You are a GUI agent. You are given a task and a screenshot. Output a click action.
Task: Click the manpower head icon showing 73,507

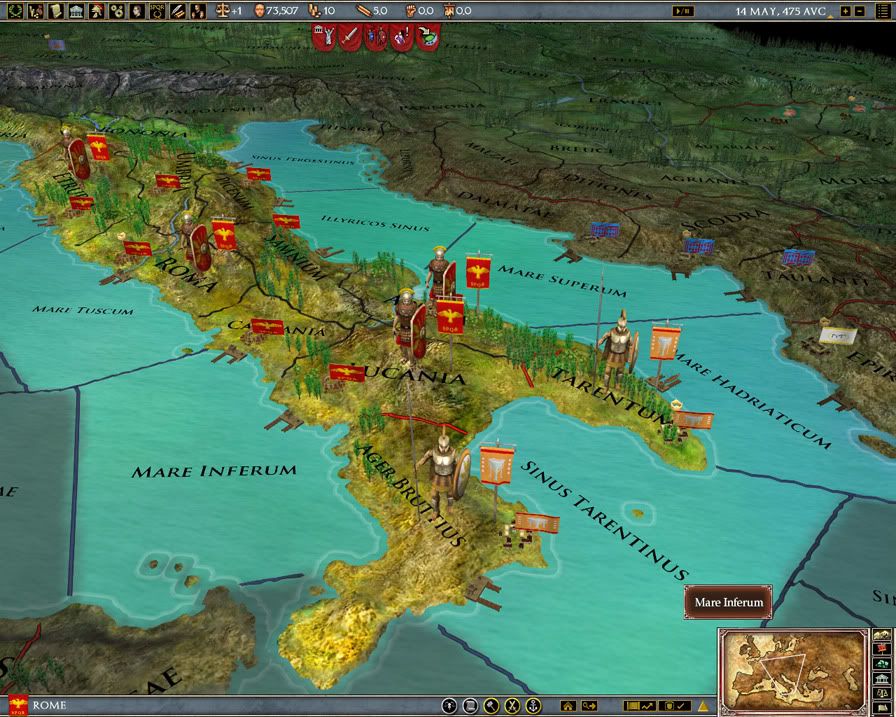(x=259, y=10)
